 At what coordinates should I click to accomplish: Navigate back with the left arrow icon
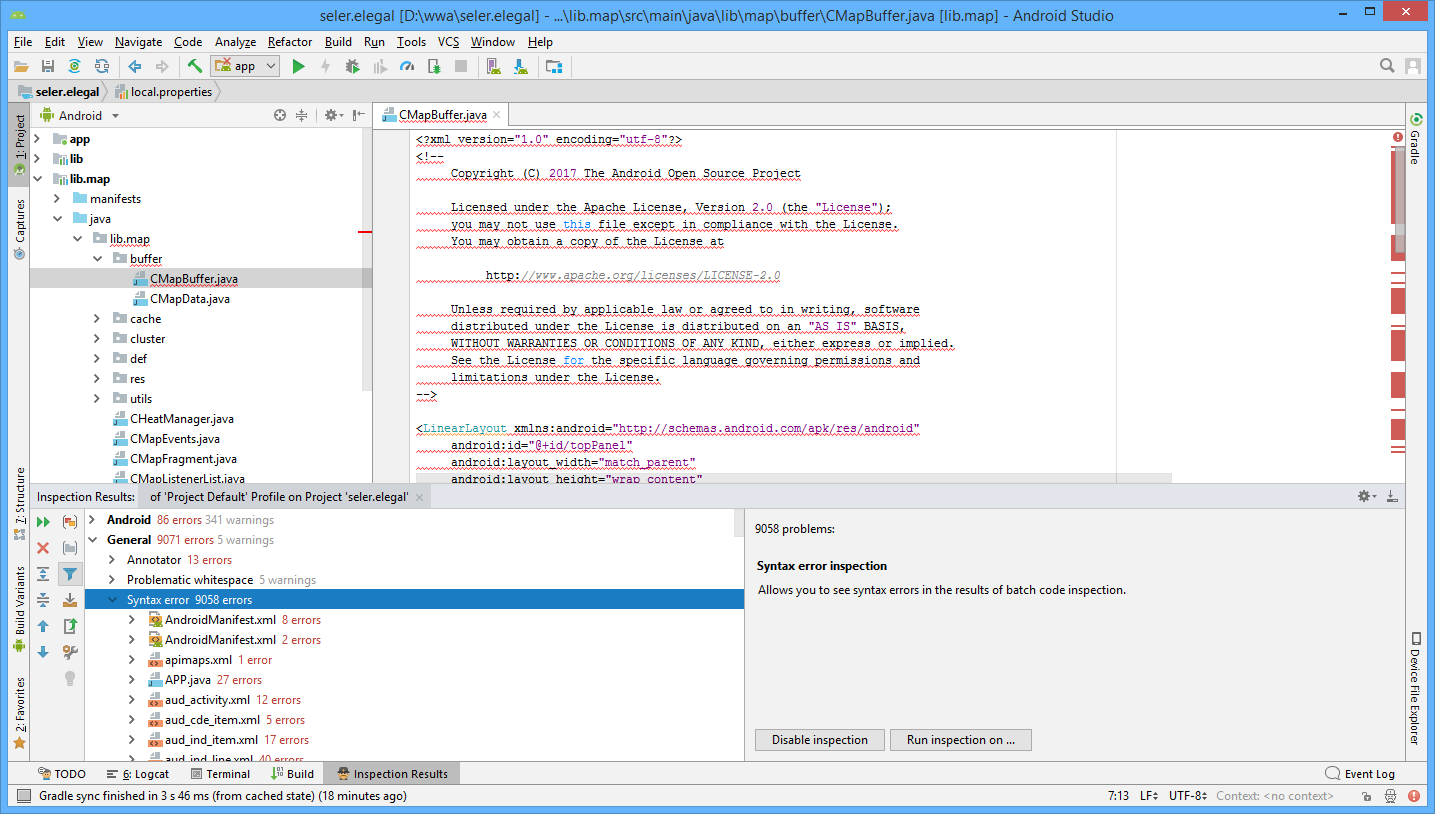point(134,66)
